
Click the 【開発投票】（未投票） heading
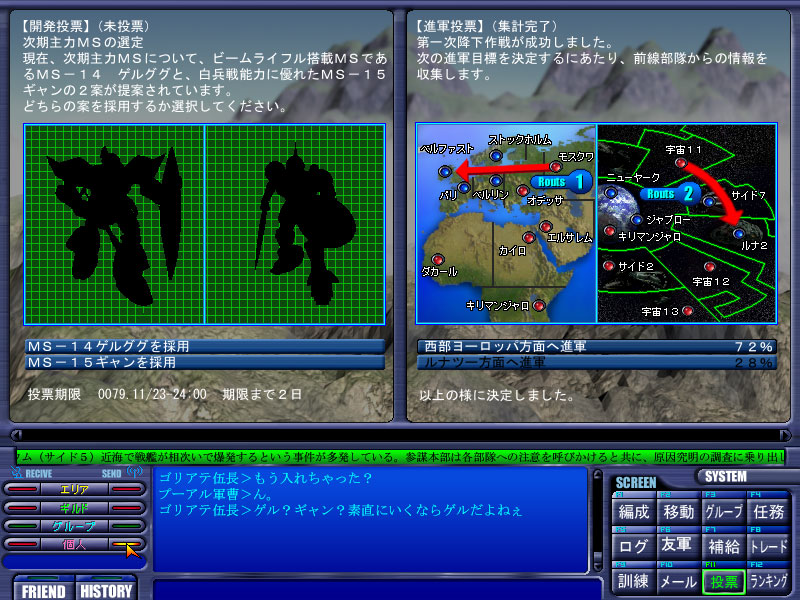point(87,26)
